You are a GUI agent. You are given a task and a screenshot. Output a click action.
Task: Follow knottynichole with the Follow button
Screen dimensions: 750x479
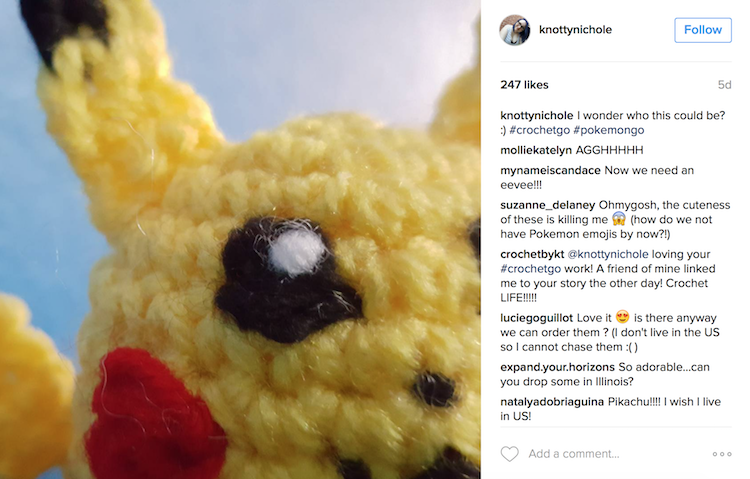point(703,30)
